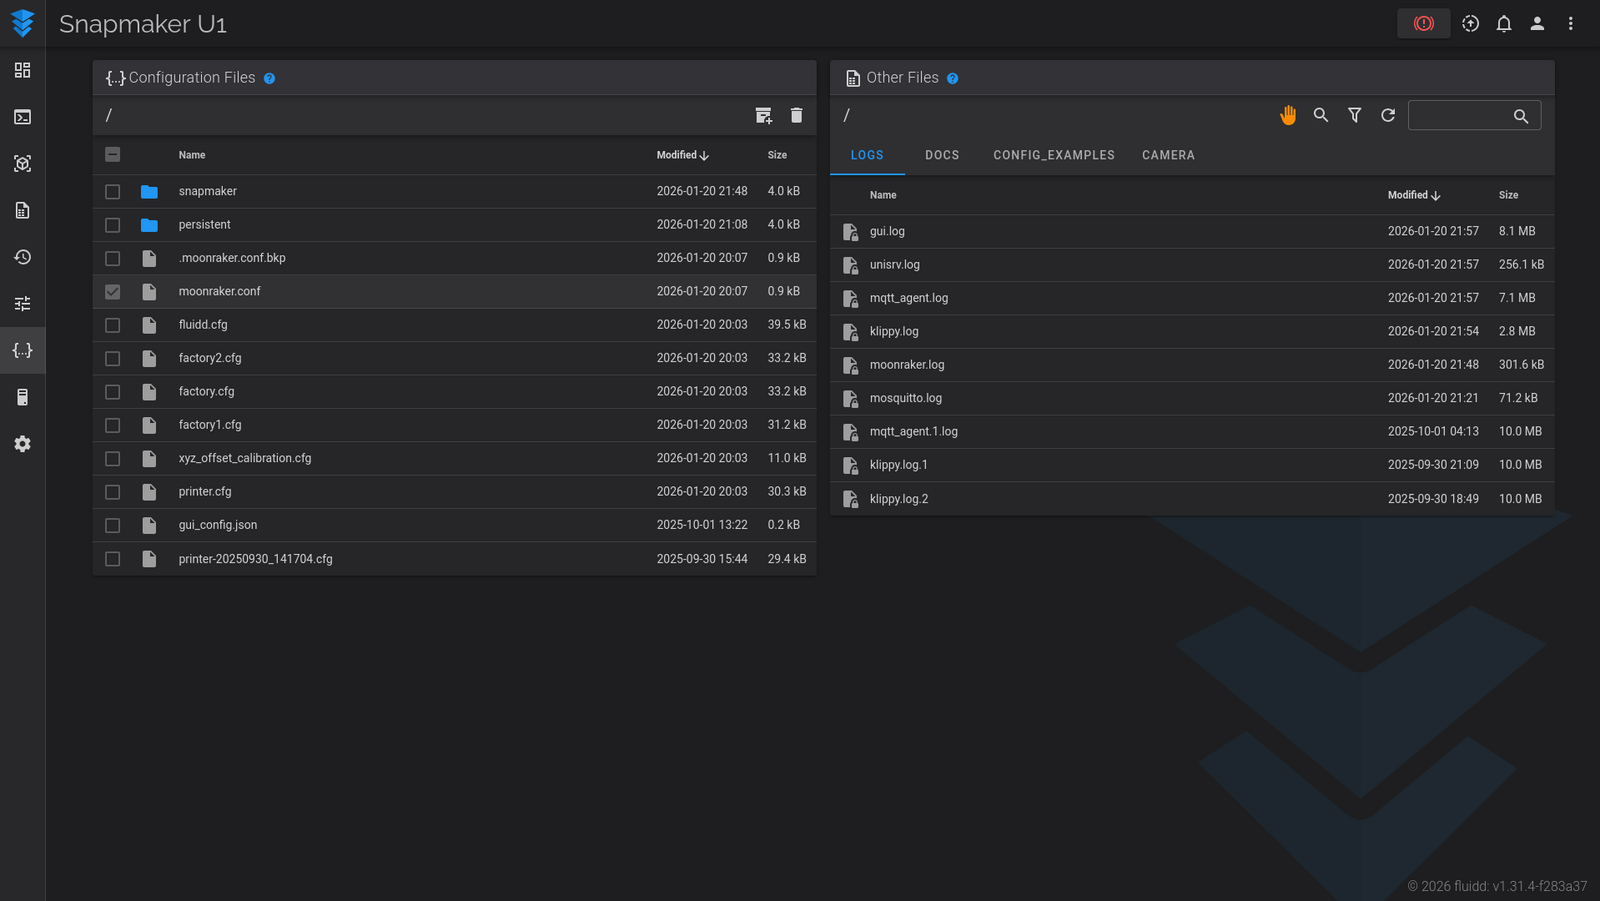Open the upload and print icon
The height and width of the screenshot is (901, 1600).
(1470, 23)
